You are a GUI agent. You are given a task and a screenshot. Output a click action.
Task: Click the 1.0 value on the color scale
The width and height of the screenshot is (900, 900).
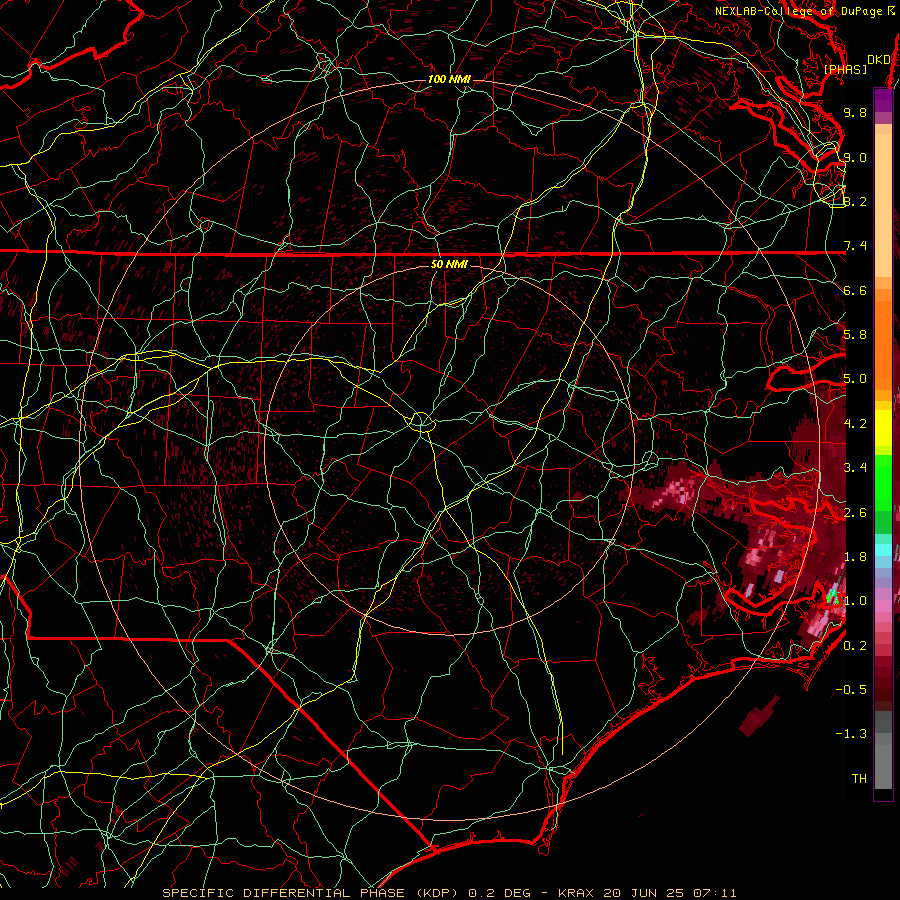[x=855, y=601]
